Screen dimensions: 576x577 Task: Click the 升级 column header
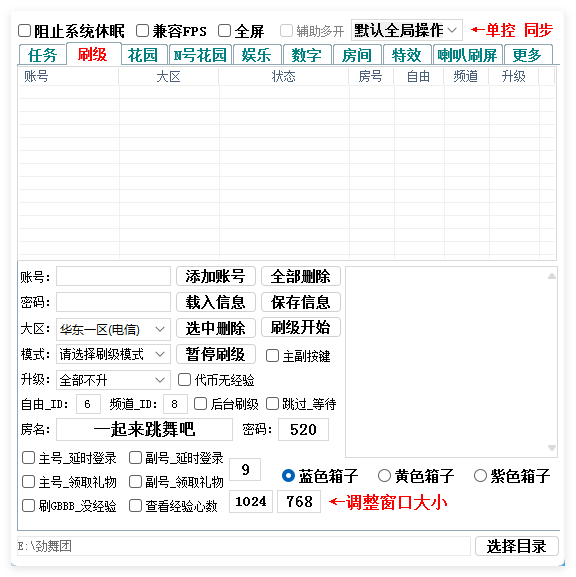(x=514, y=77)
